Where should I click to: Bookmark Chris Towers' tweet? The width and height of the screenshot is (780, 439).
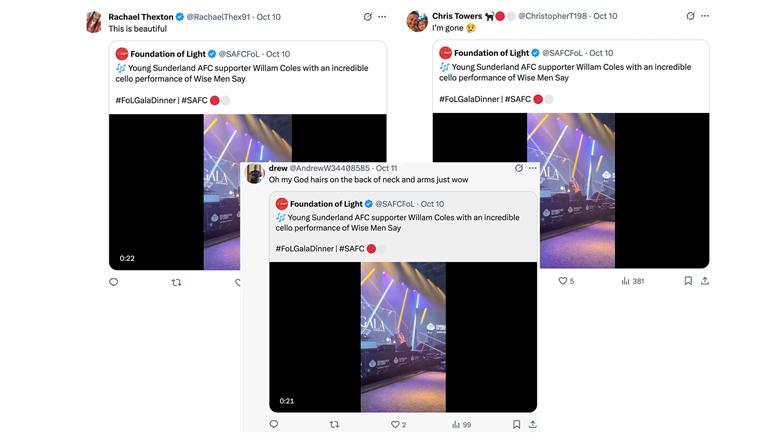[x=688, y=281]
